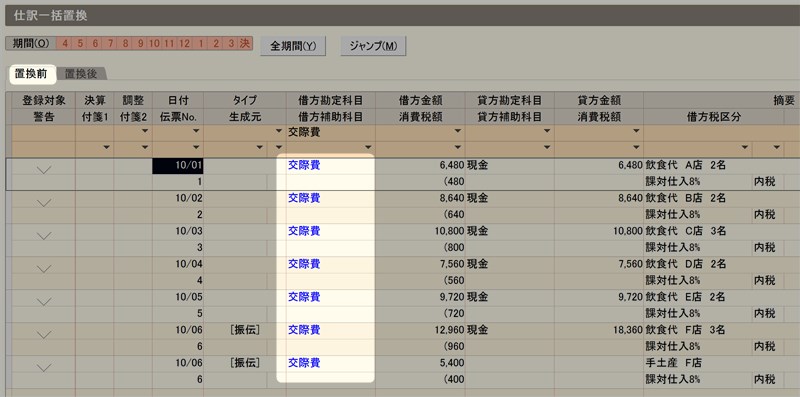Select the 10/05 date cell

[178, 297]
